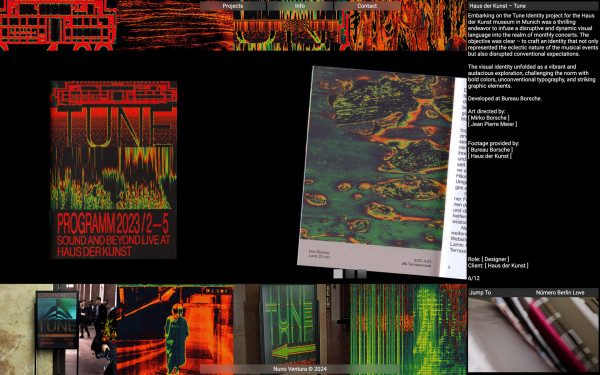The width and height of the screenshot is (600, 375).
Task: Click the Haus der Kunst – Tune title
Action: (x=497, y=6)
